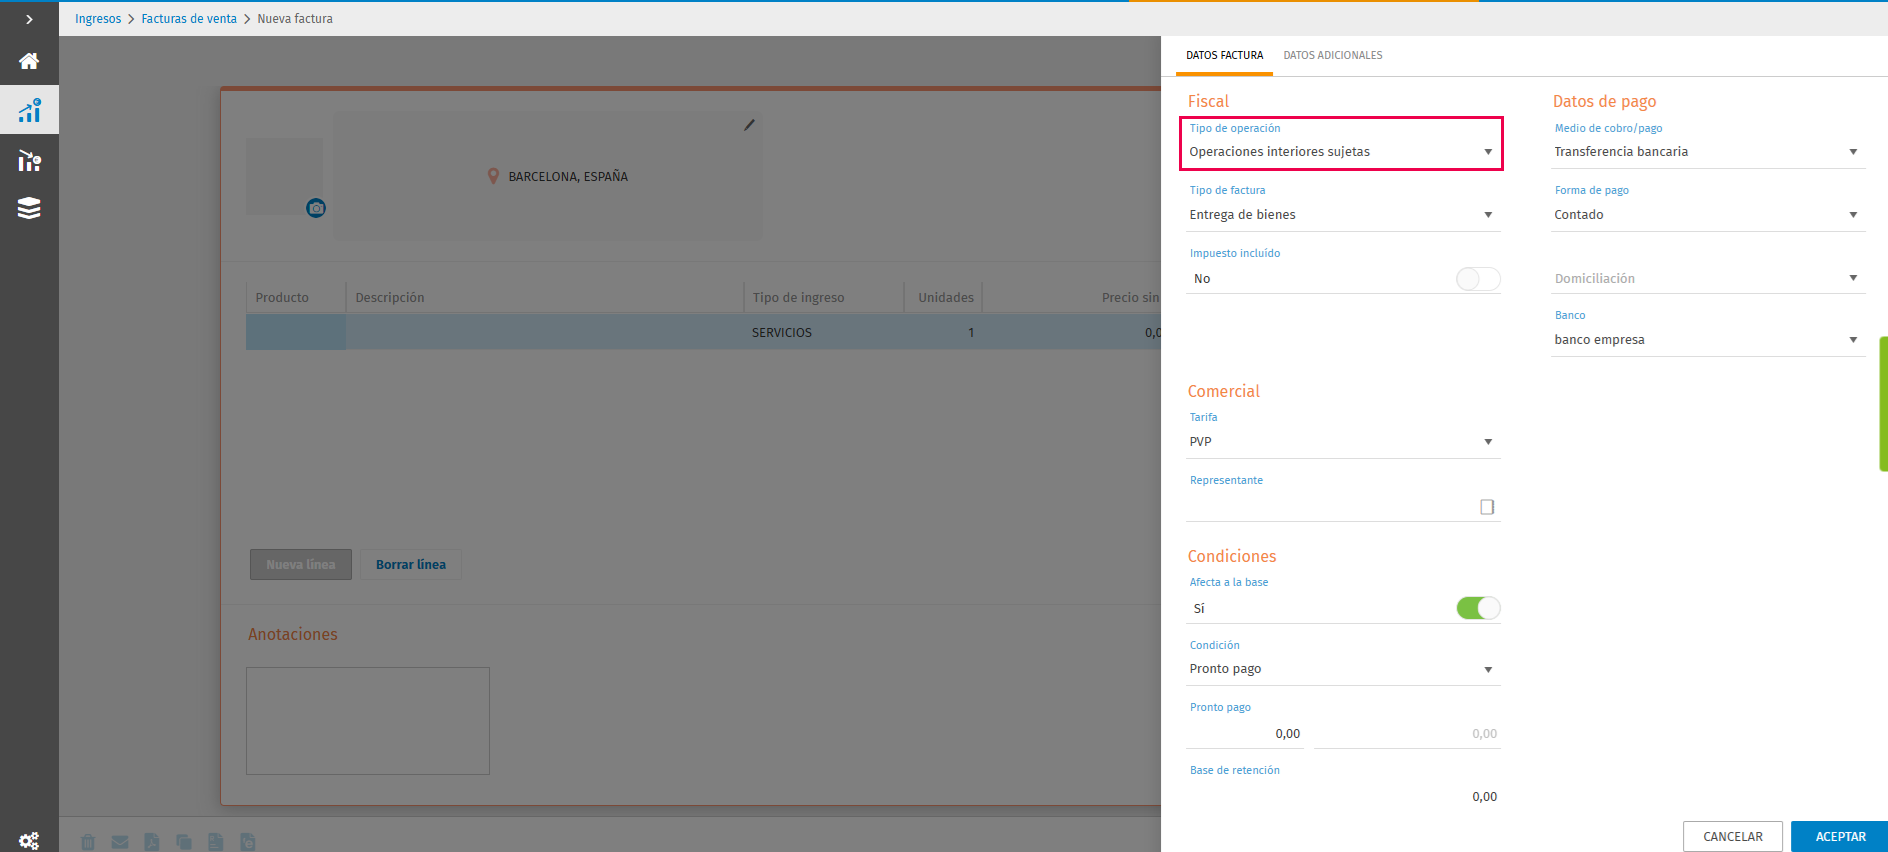
Task: Open the Condición dropdown showing Pronto pago
Action: click(1342, 669)
